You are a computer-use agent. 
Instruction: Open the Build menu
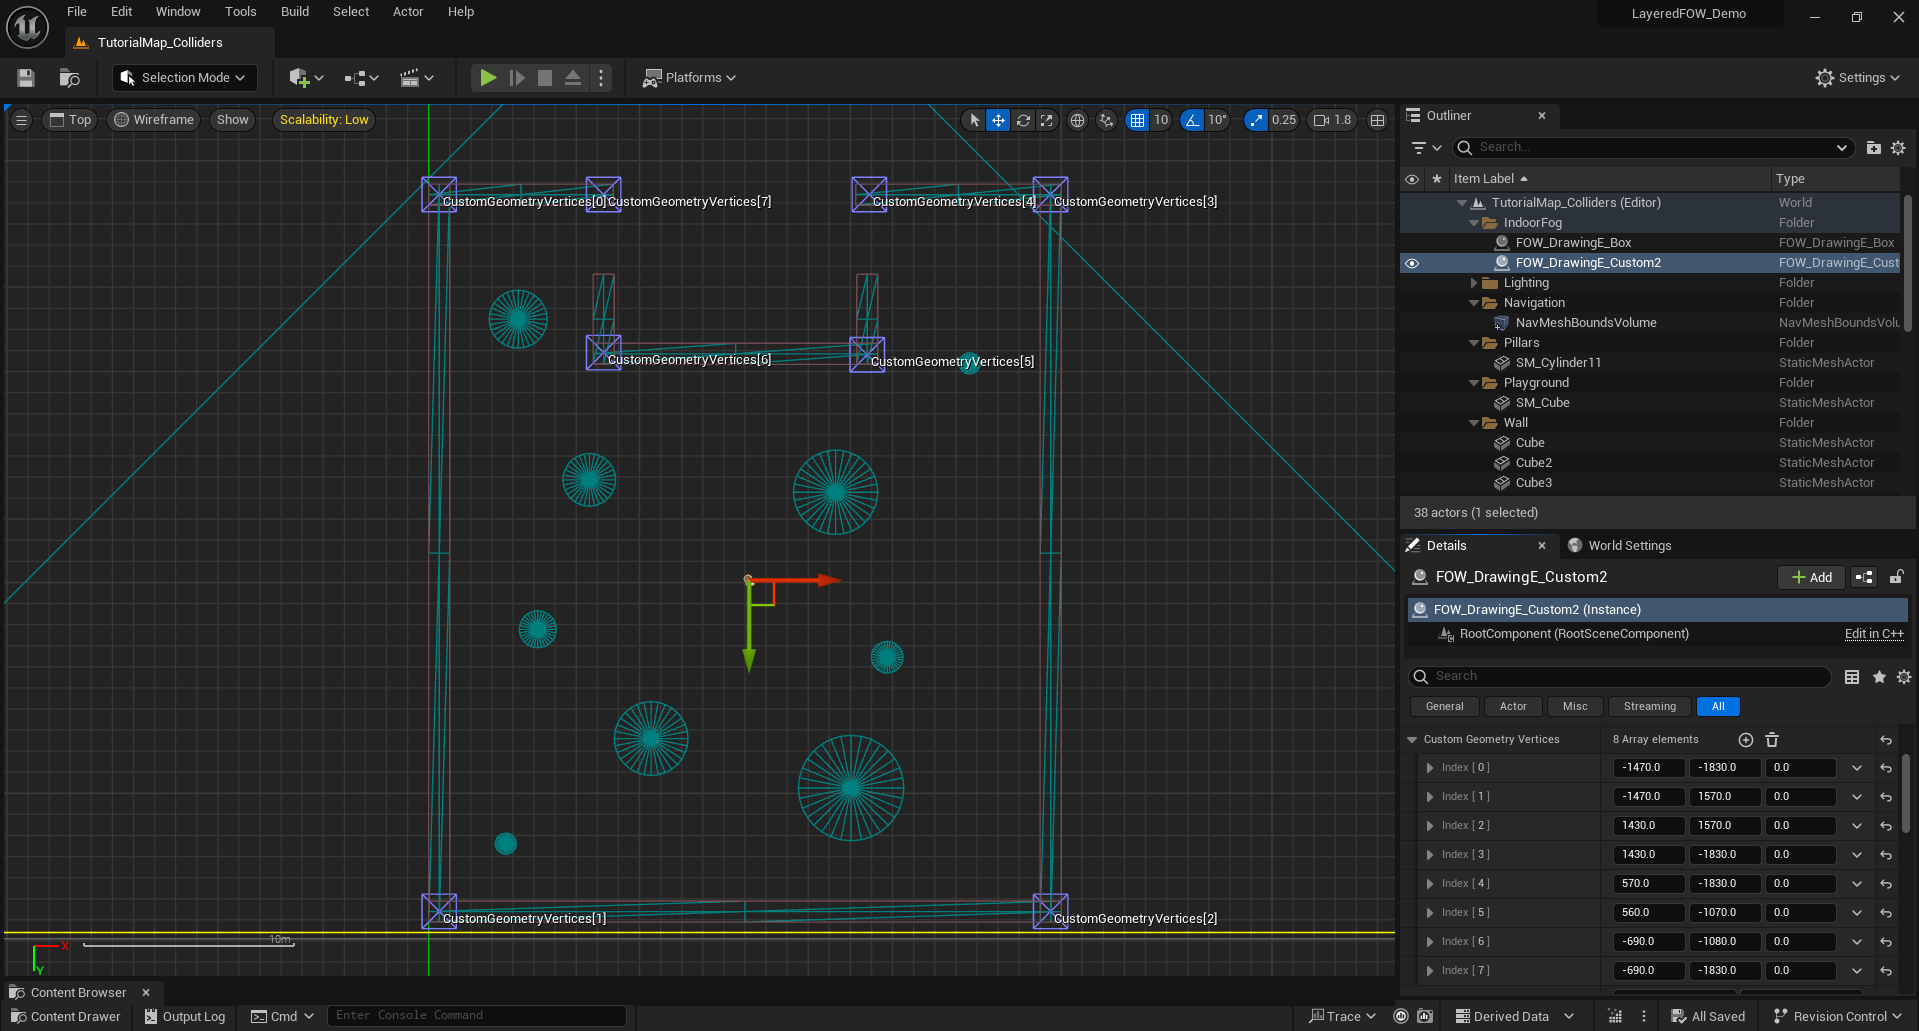coord(295,12)
